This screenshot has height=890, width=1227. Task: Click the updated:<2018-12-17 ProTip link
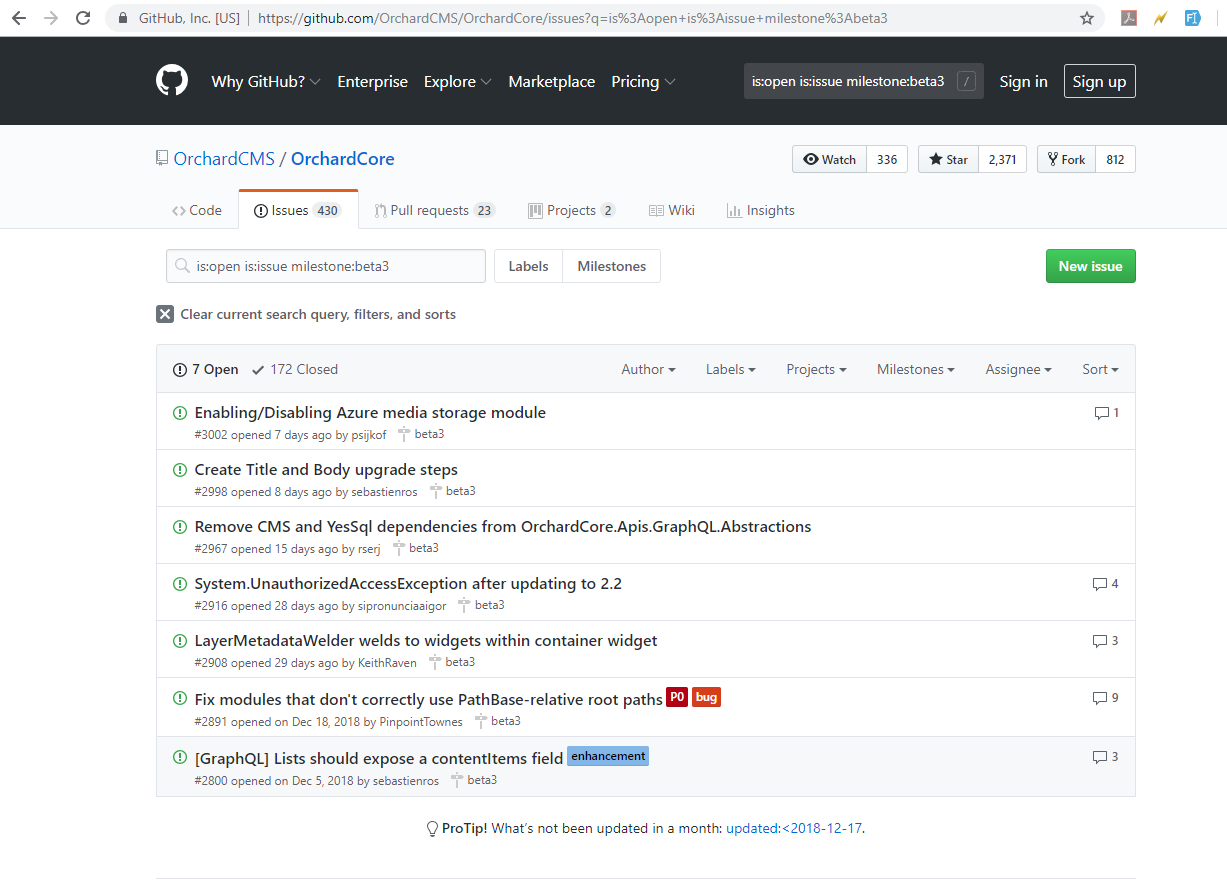coord(793,828)
